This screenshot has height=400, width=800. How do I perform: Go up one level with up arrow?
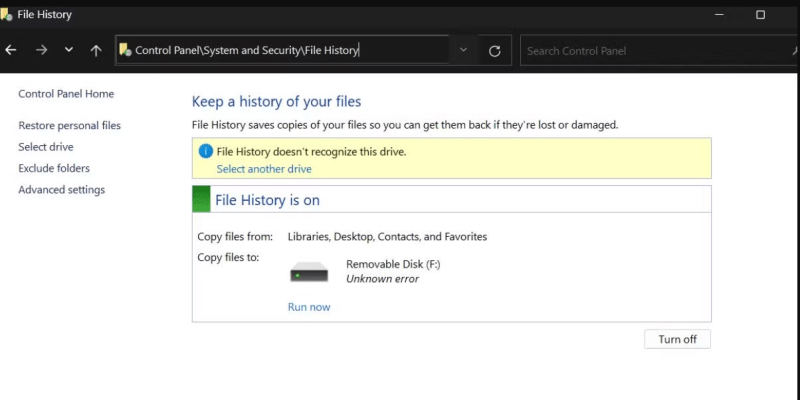pos(96,50)
